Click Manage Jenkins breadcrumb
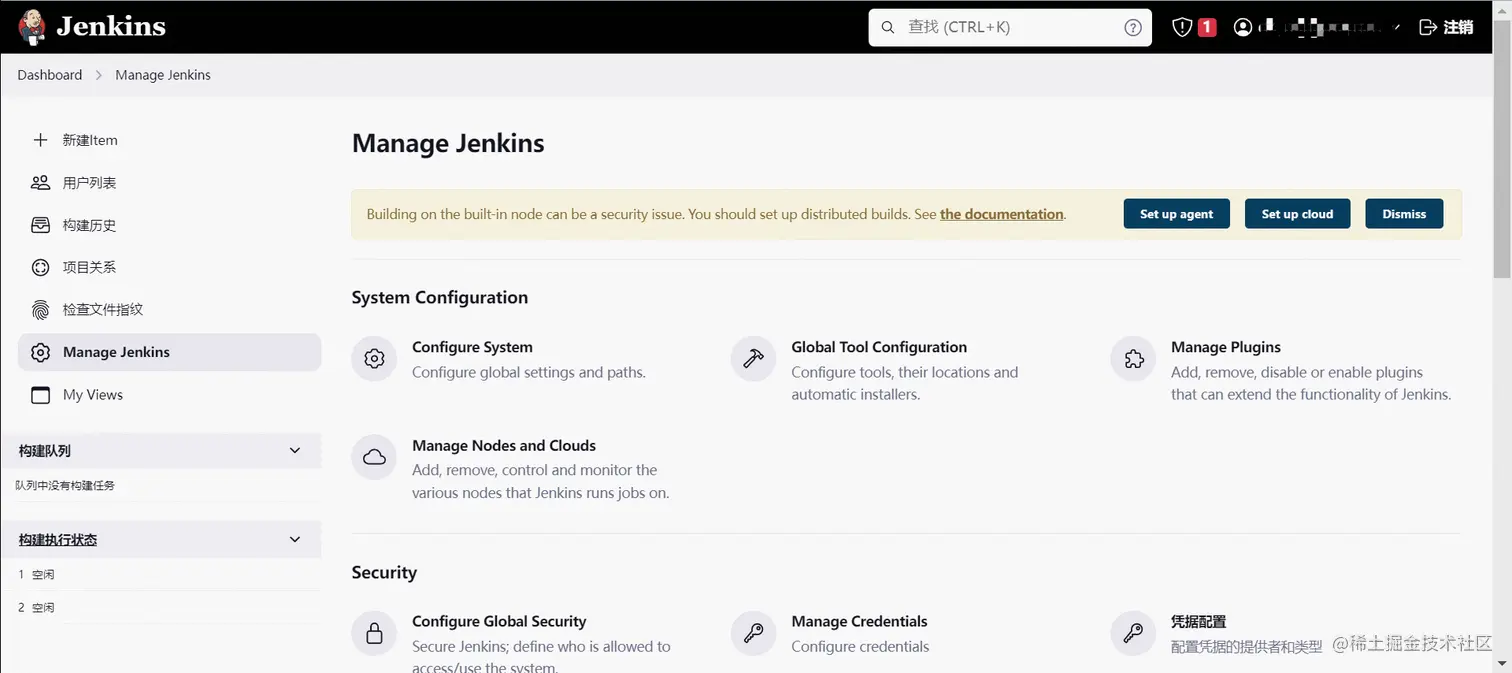This screenshot has width=1512, height=673. click(163, 75)
